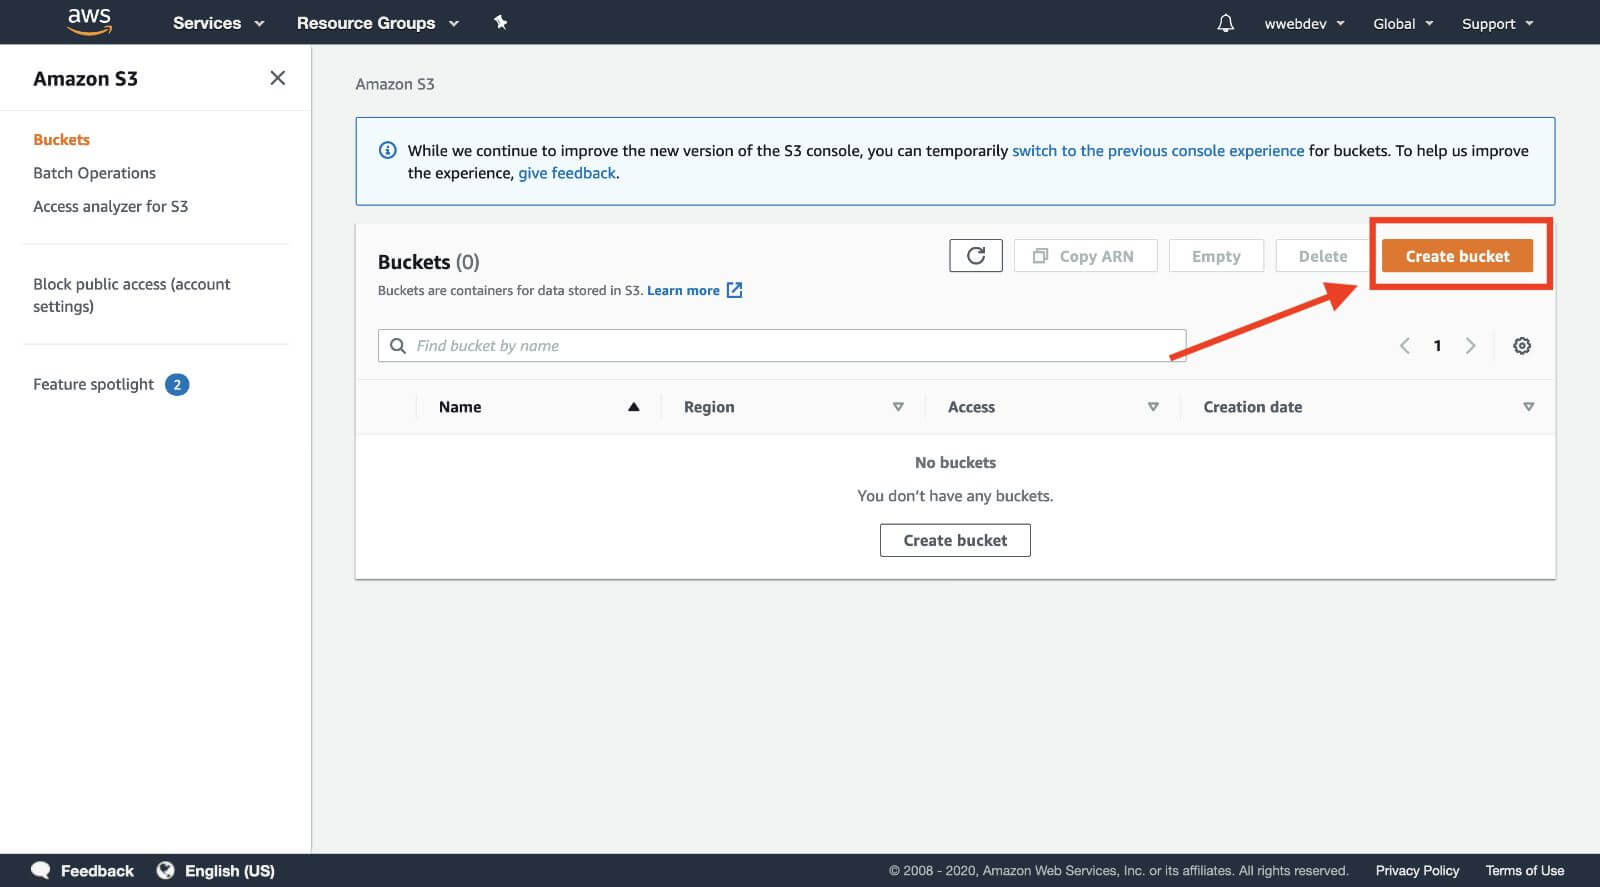Click the Copy ARN button
The image size is (1600, 887).
pos(1085,256)
